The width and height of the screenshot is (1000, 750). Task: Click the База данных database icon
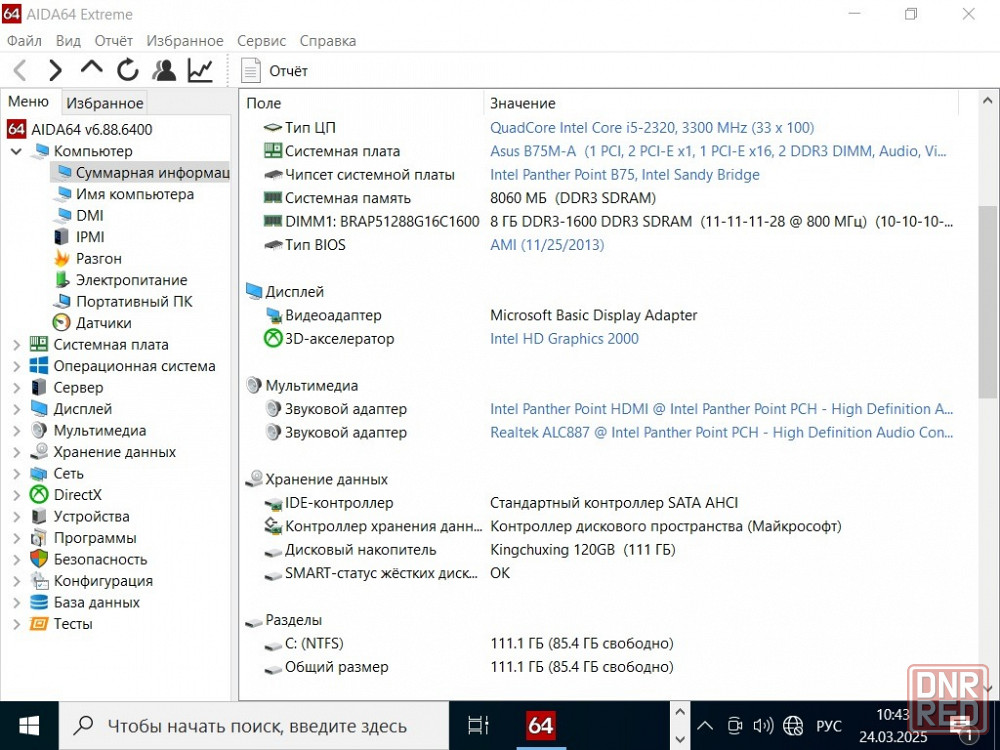pos(39,602)
